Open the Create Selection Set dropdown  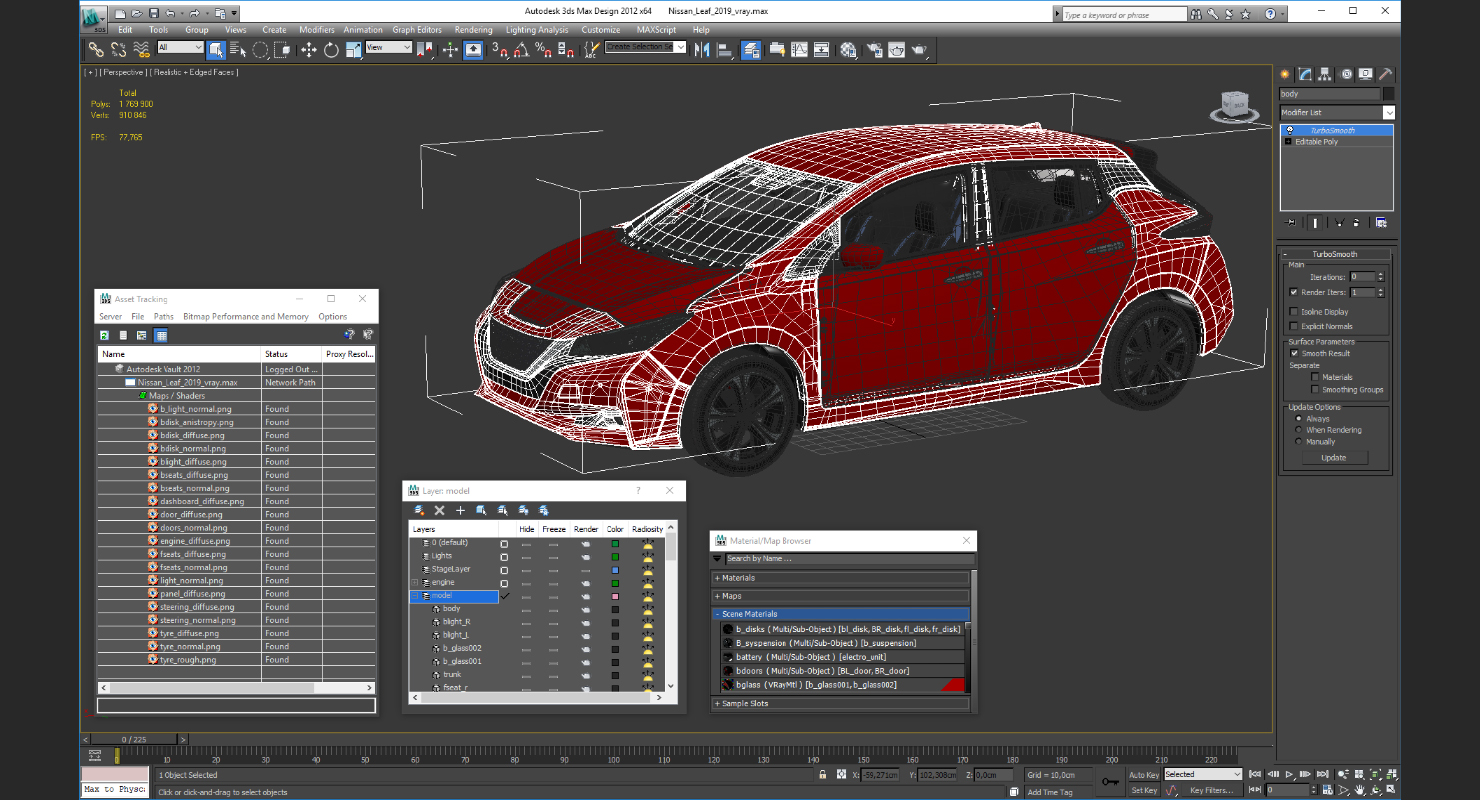[x=646, y=47]
